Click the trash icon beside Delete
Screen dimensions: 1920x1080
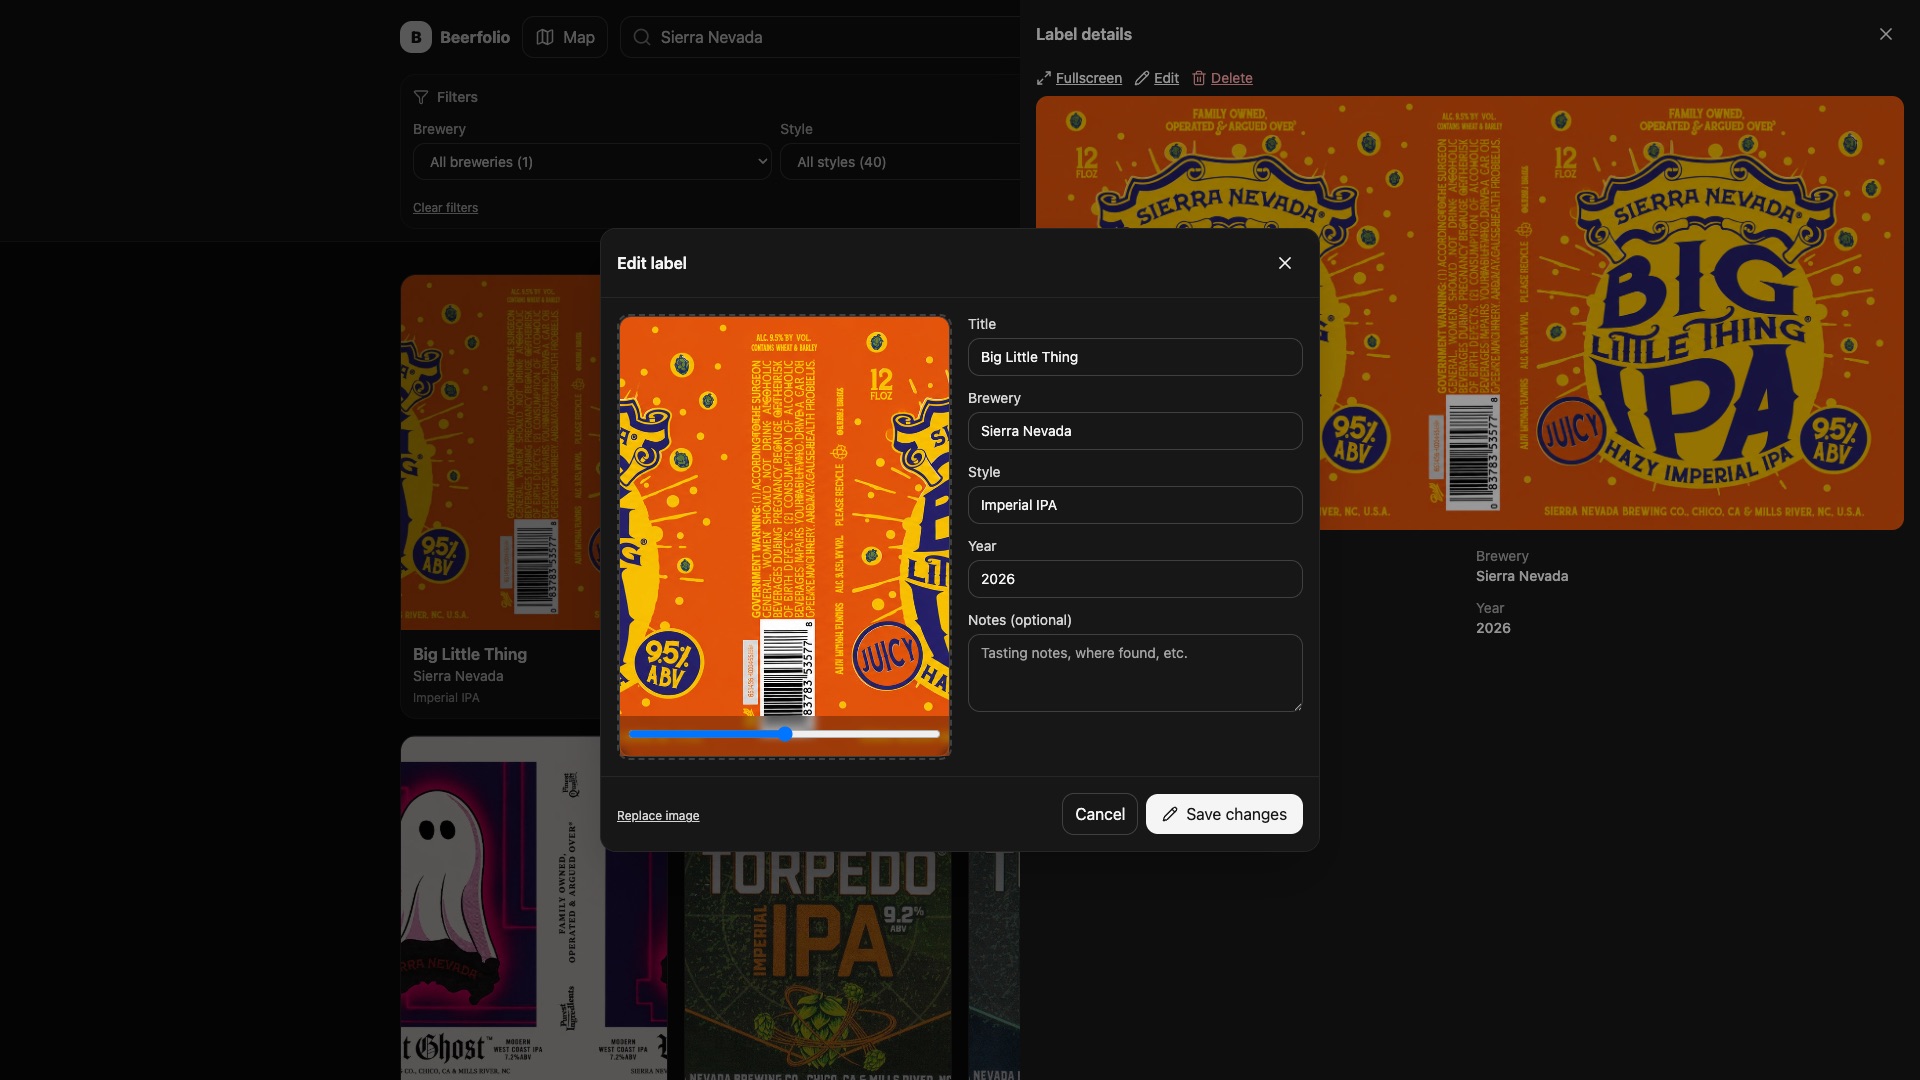(1199, 78)
